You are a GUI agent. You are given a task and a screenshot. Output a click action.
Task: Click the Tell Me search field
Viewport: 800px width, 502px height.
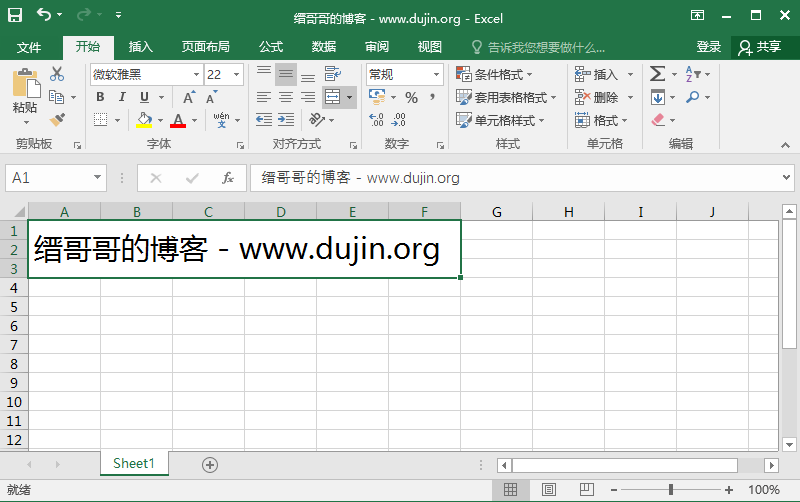[x=538, y=47]
